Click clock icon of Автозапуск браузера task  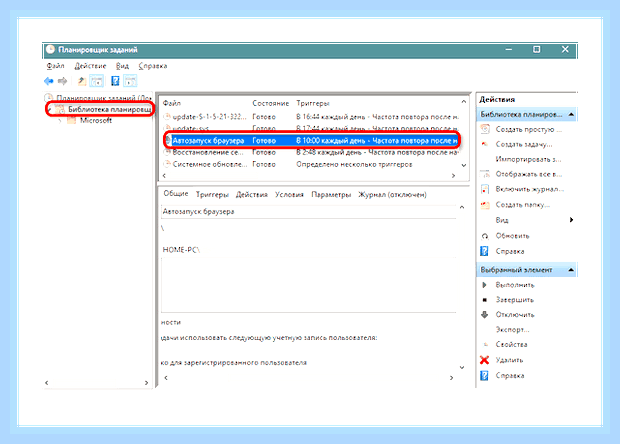(168, 140)
